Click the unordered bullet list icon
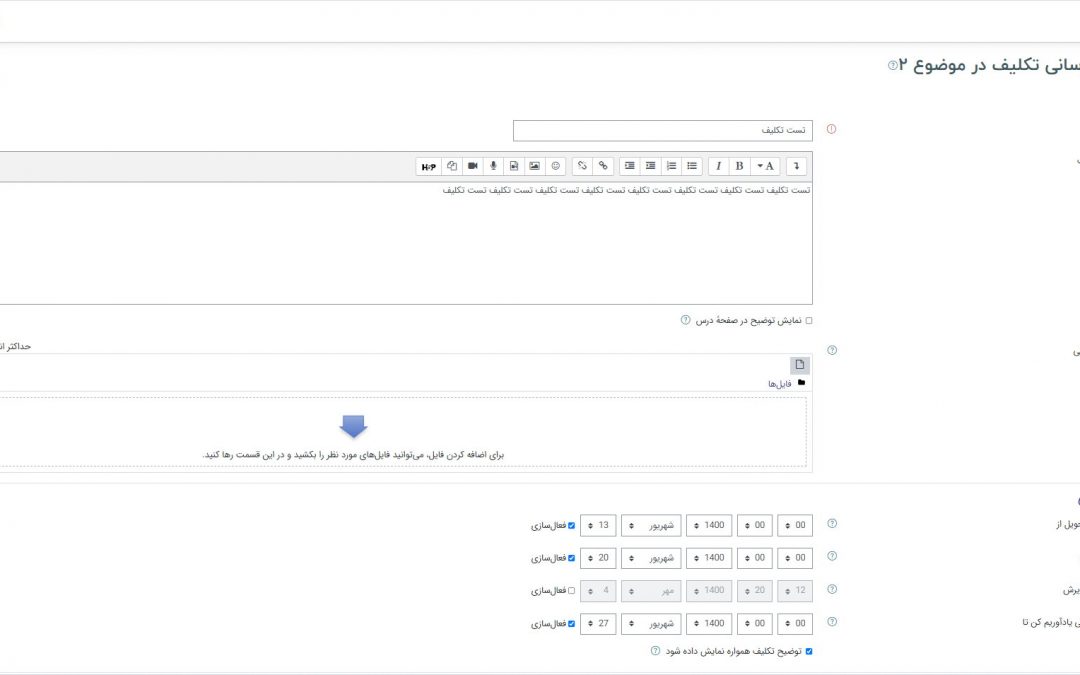This screenshot has height=675, width=1080. tap(692, 166)
